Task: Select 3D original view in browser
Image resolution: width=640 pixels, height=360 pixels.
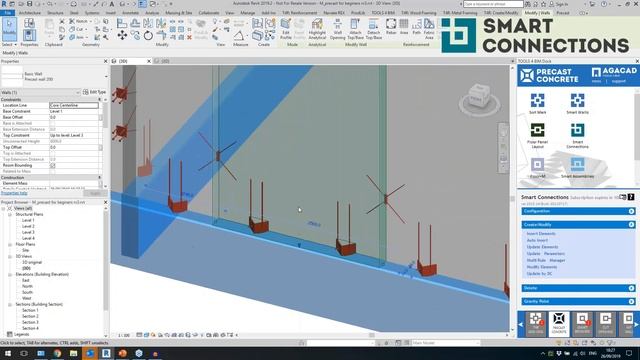Action: click(x=32, y=262)
